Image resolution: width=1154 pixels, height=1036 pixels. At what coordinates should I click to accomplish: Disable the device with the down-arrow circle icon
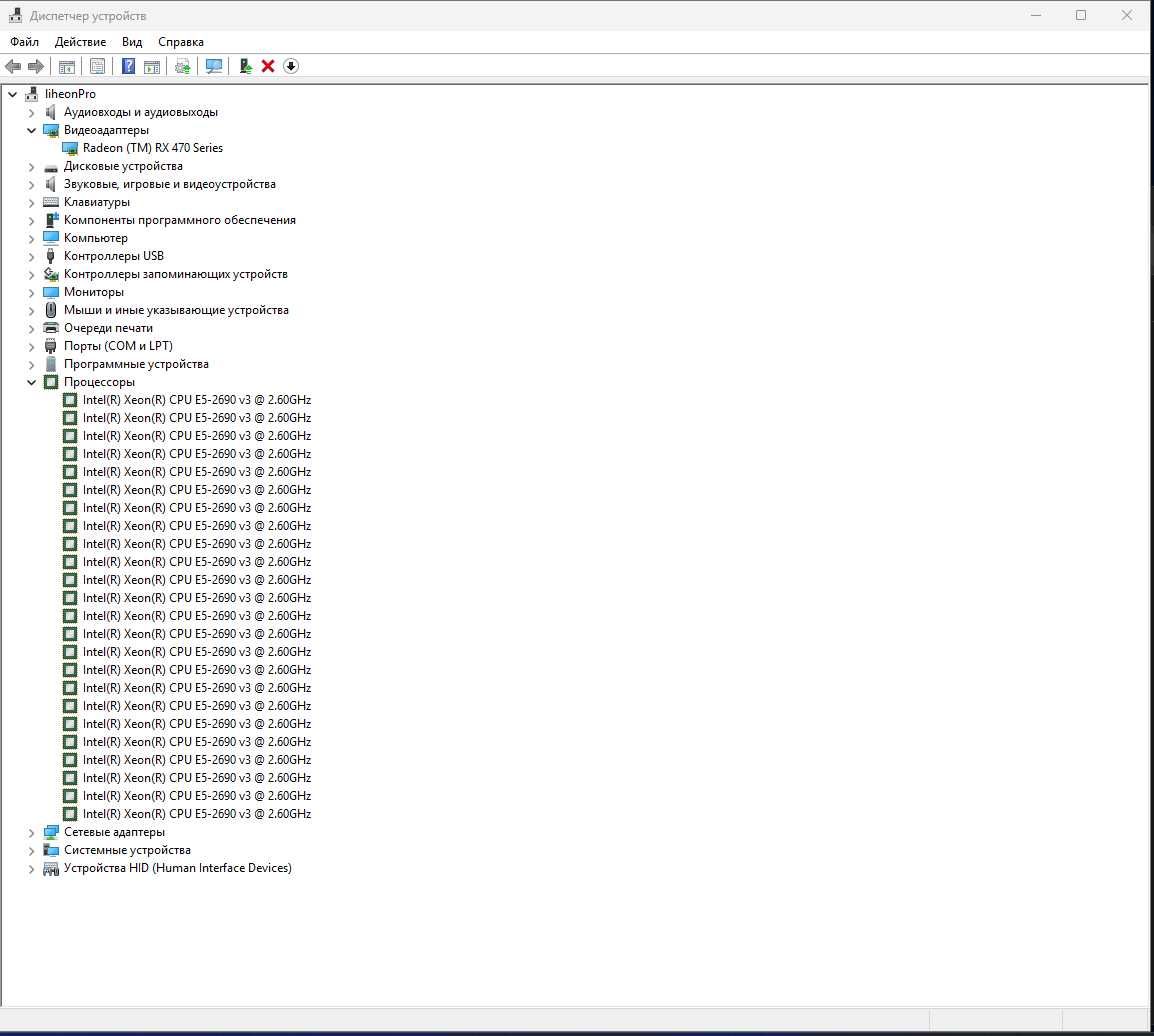291,66
